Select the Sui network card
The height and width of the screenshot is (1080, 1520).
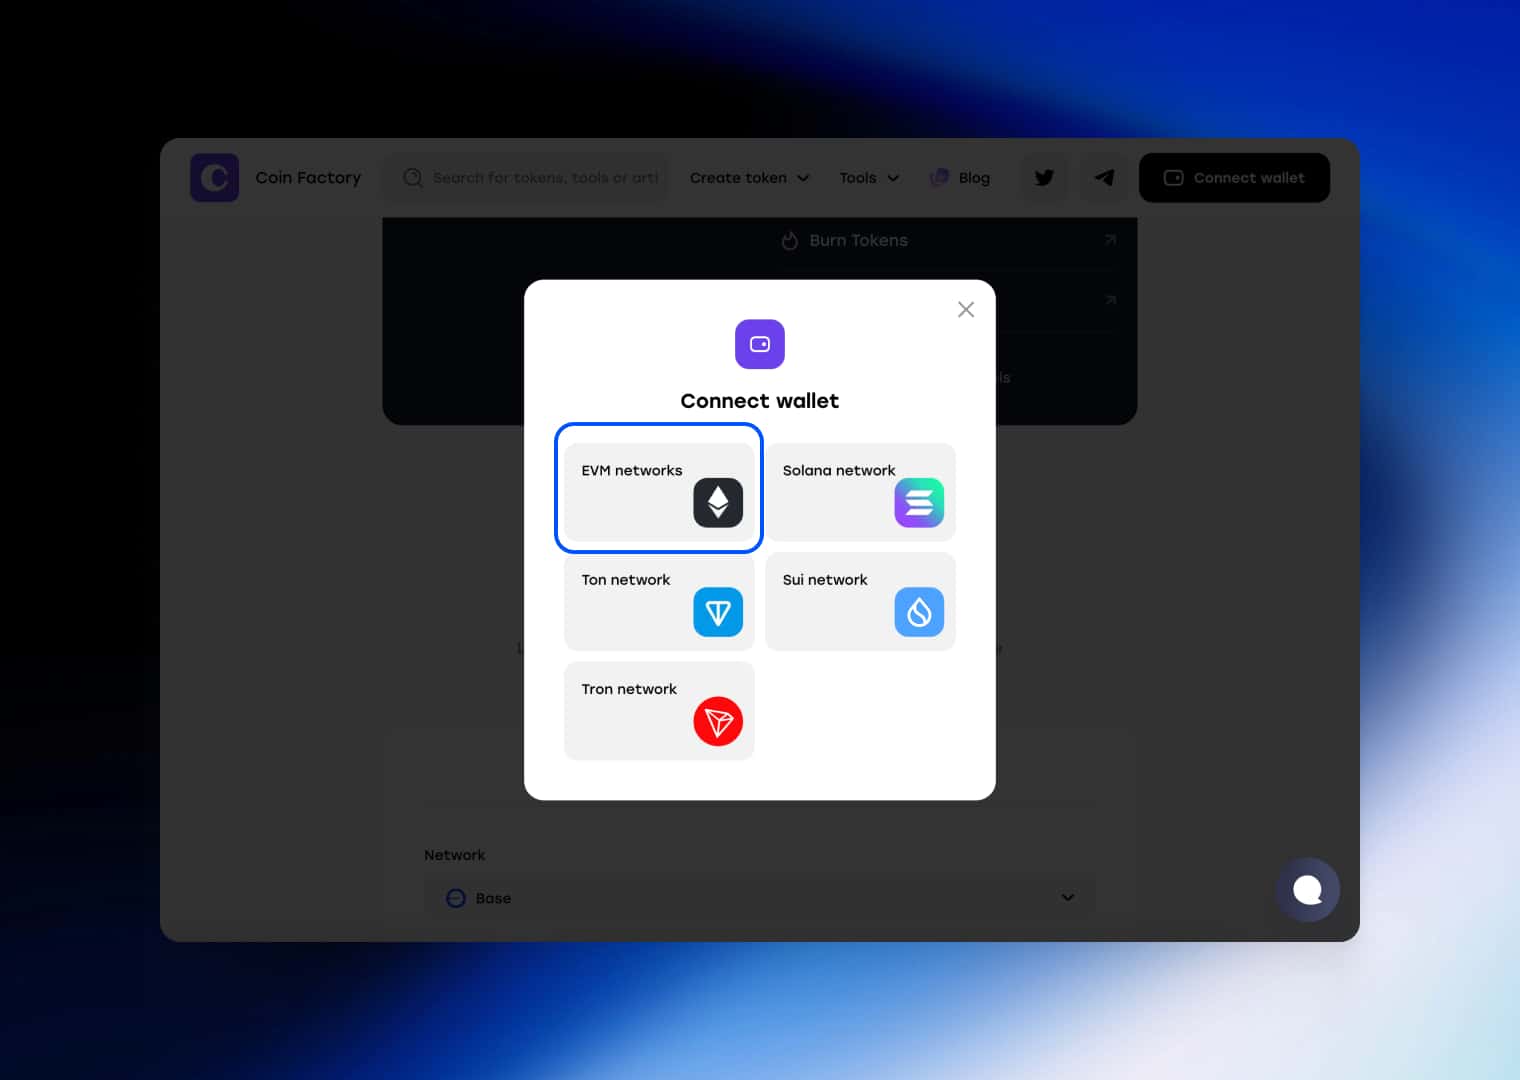click(860, 601)
